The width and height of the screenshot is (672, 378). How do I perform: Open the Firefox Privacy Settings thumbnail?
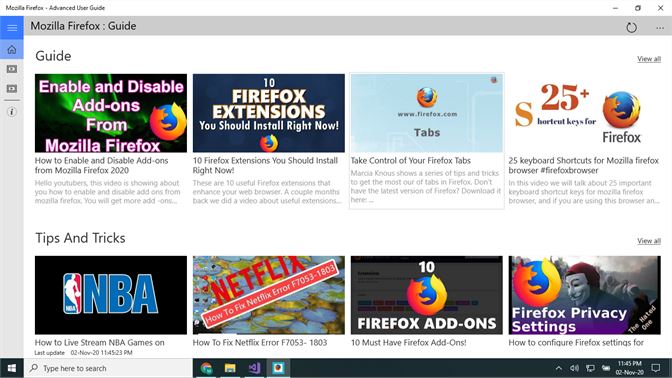click(585, 295)
